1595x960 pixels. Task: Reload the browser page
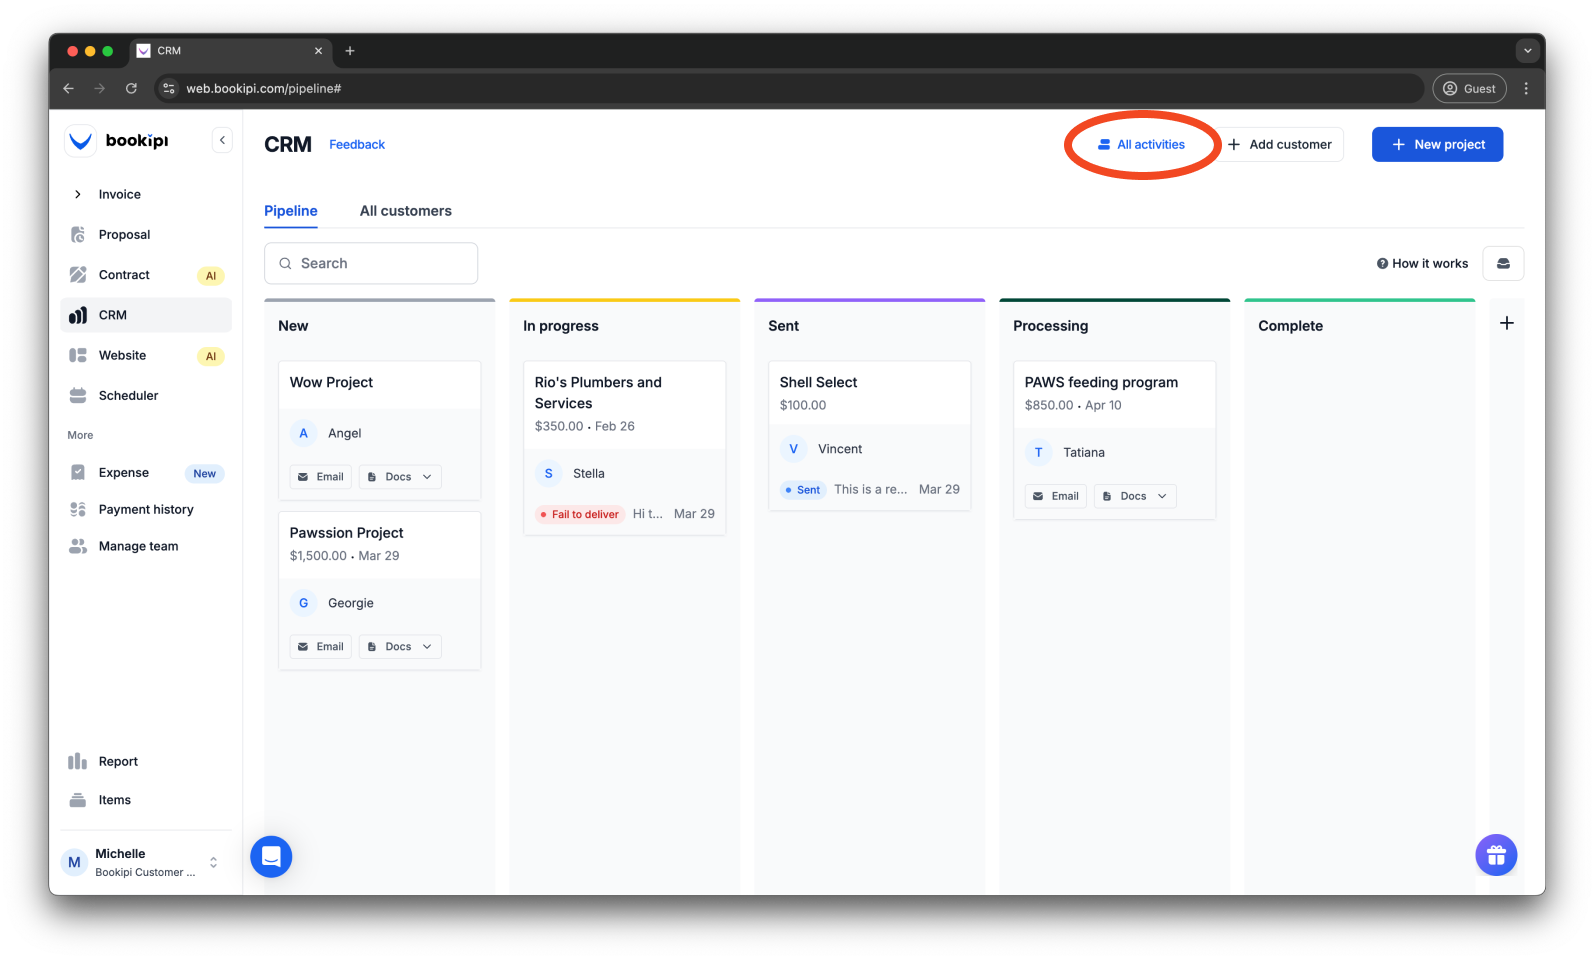[x=131, y=89]
